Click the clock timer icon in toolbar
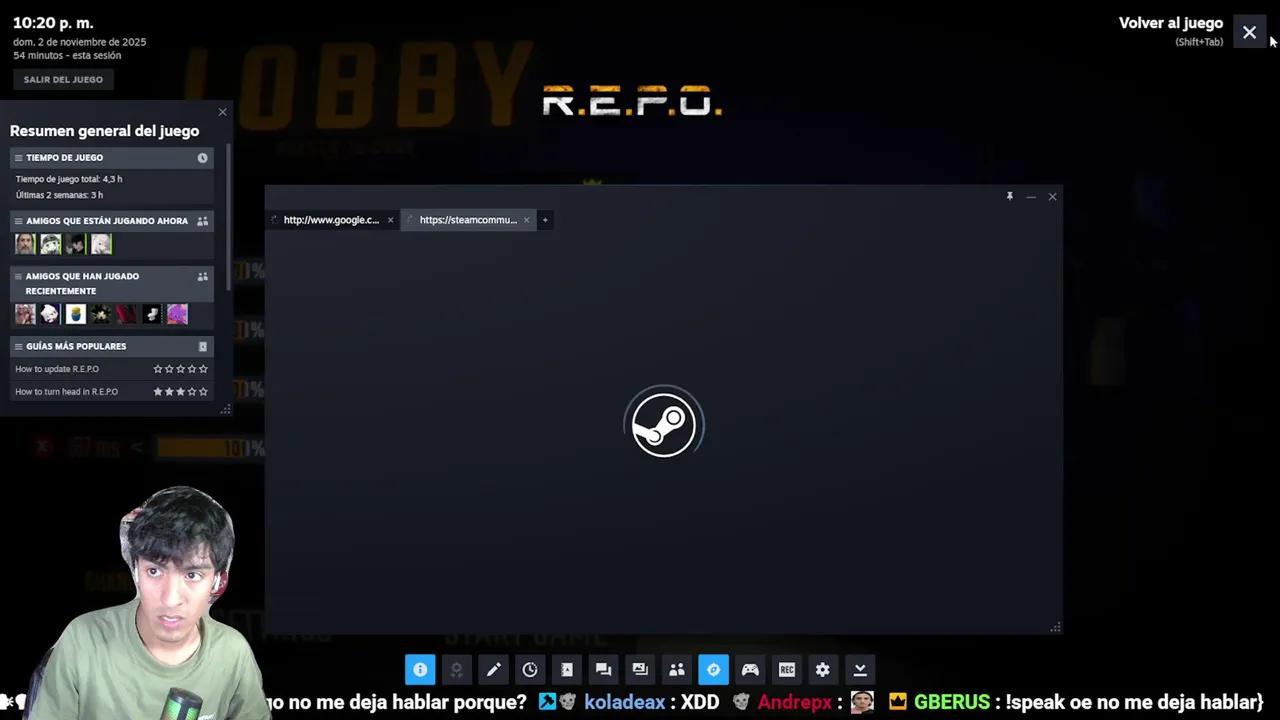The image size is (1280, 720). 530,670
